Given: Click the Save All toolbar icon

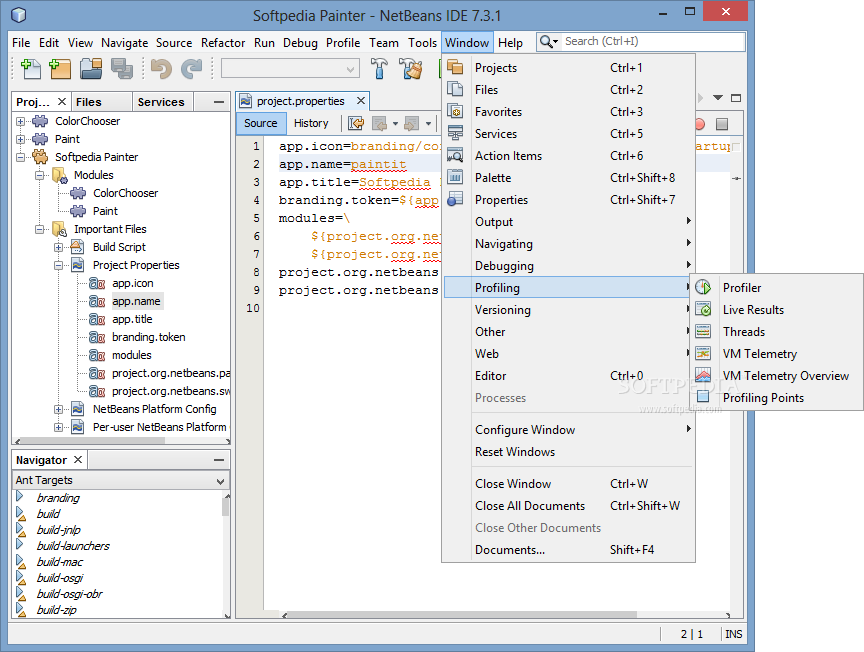Looking at the screenshot, I should [122, 69].
